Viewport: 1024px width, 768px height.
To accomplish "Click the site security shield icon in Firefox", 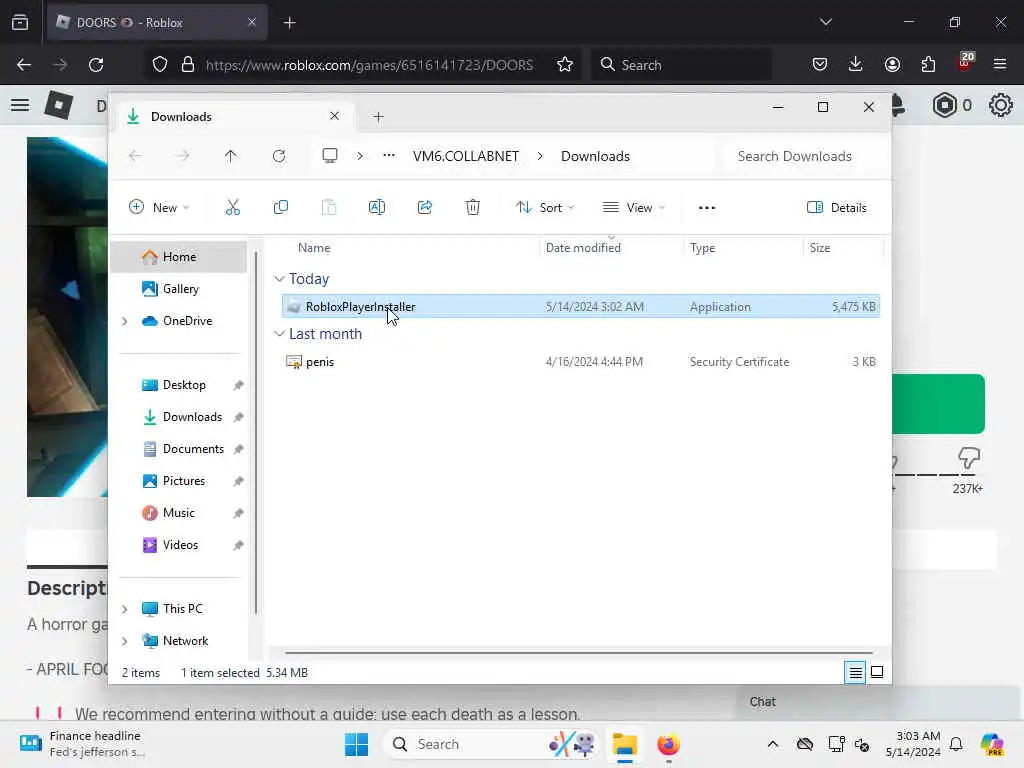I will pos(160,65).
